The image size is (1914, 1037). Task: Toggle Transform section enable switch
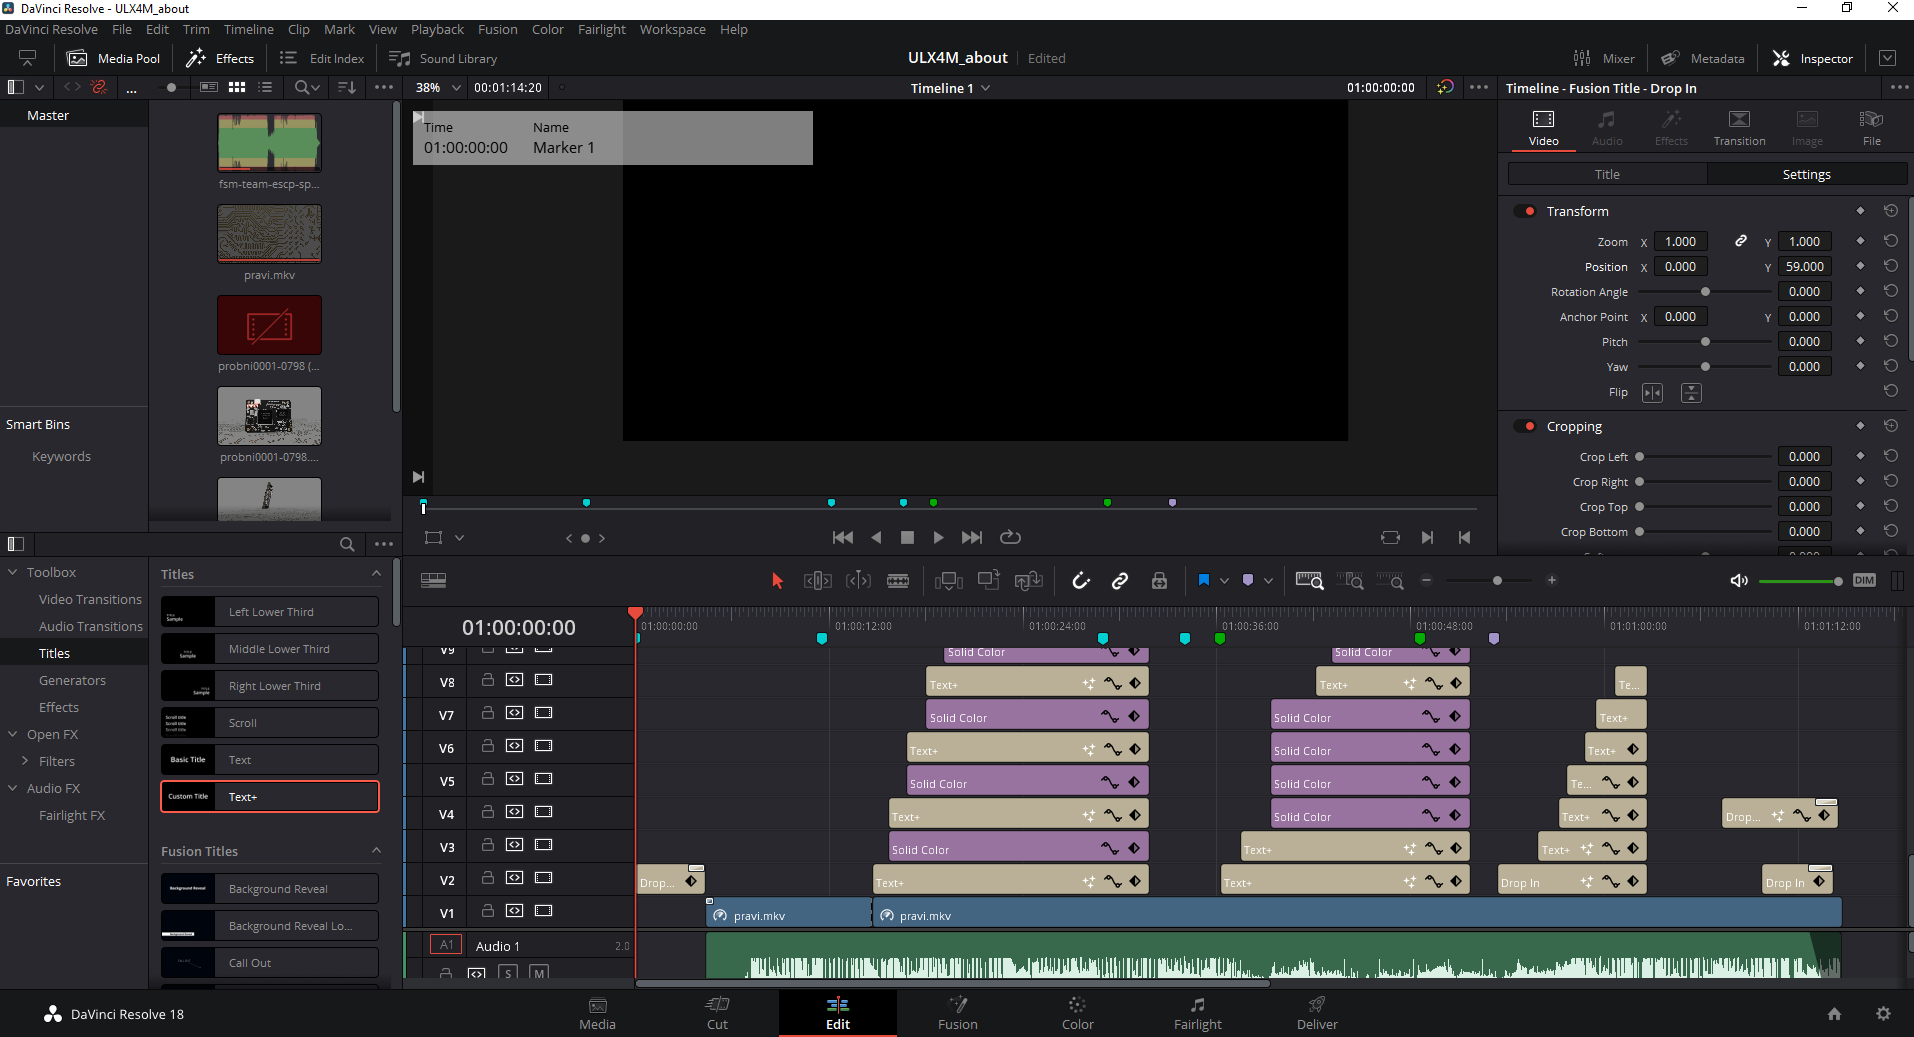1525,211
